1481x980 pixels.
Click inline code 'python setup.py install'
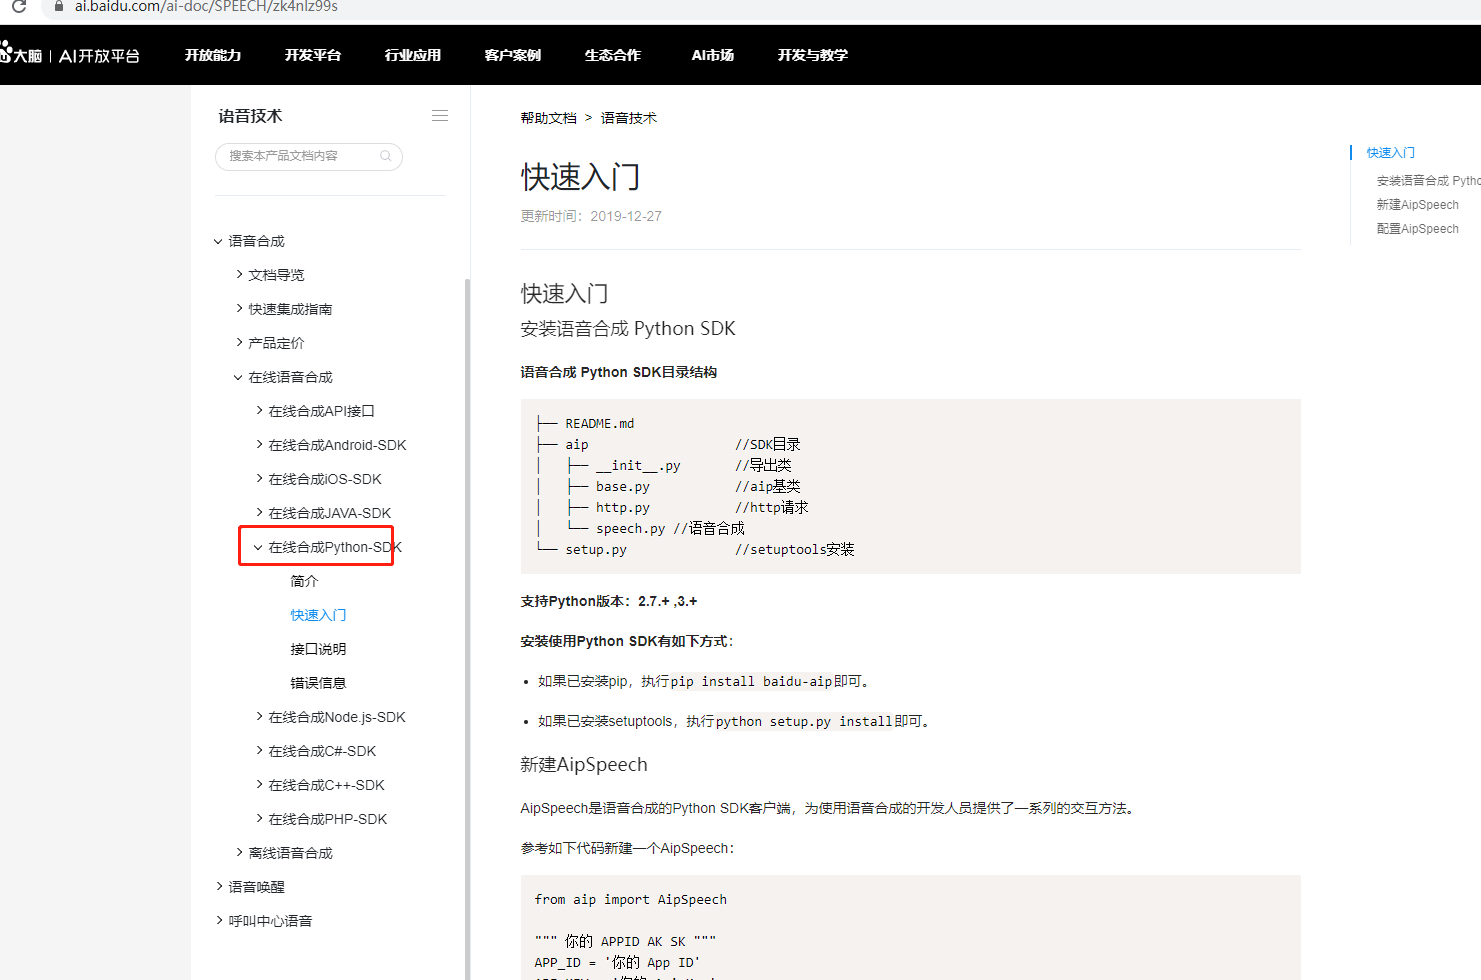pyautogui.click(x=804, y=721)
